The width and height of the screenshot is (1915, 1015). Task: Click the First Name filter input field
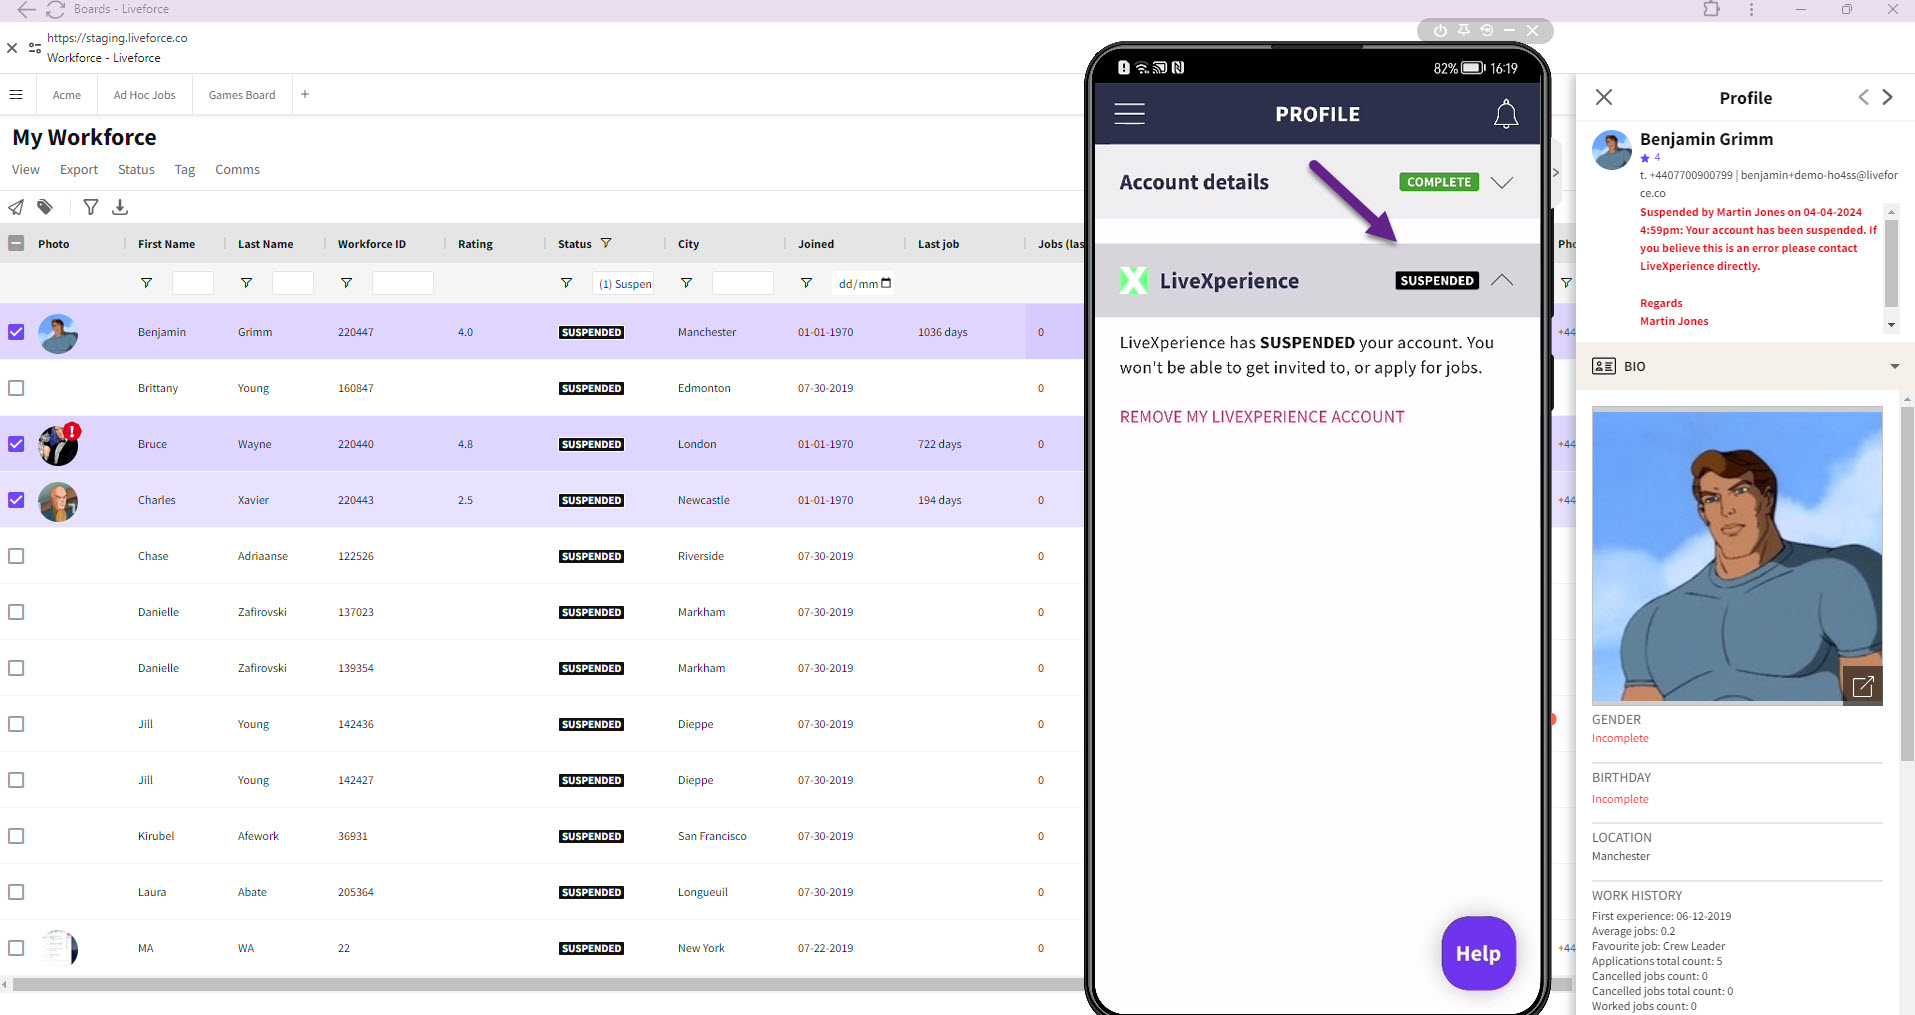pyautogui.click(x=192, y=283)
